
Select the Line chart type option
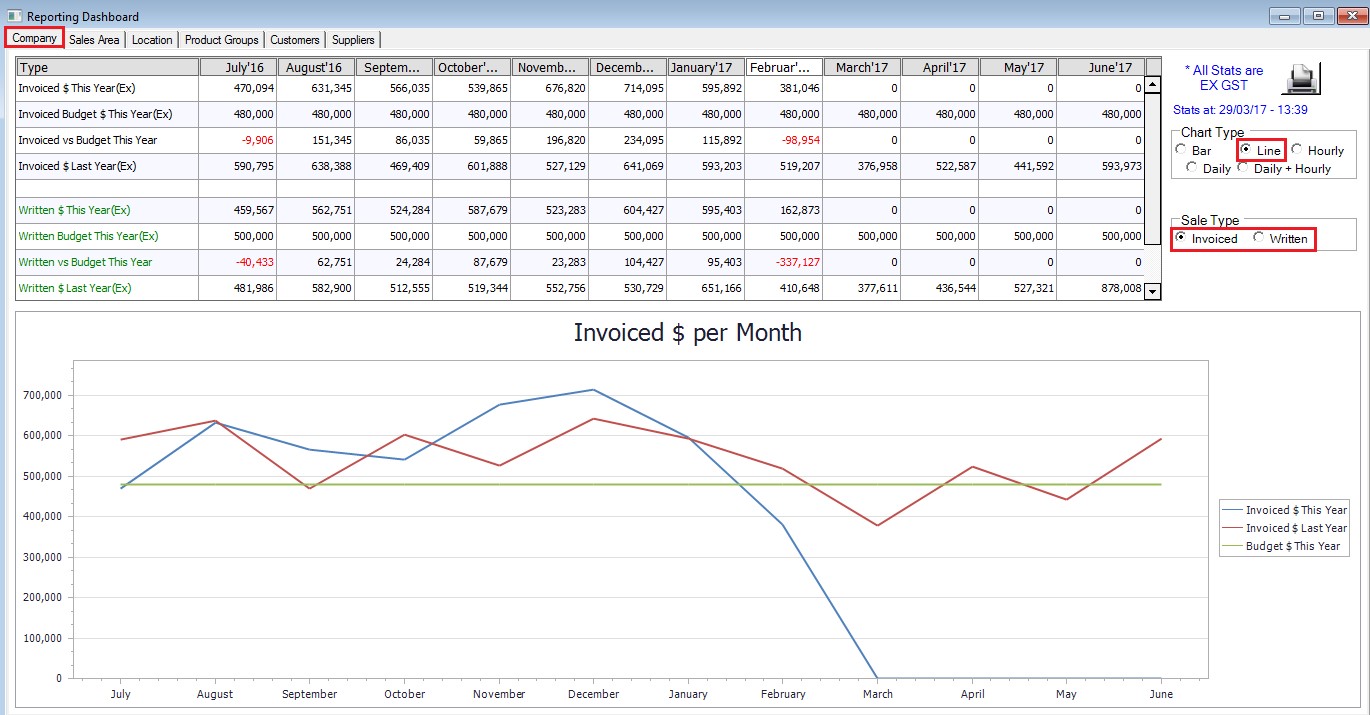pos(1246,150)
